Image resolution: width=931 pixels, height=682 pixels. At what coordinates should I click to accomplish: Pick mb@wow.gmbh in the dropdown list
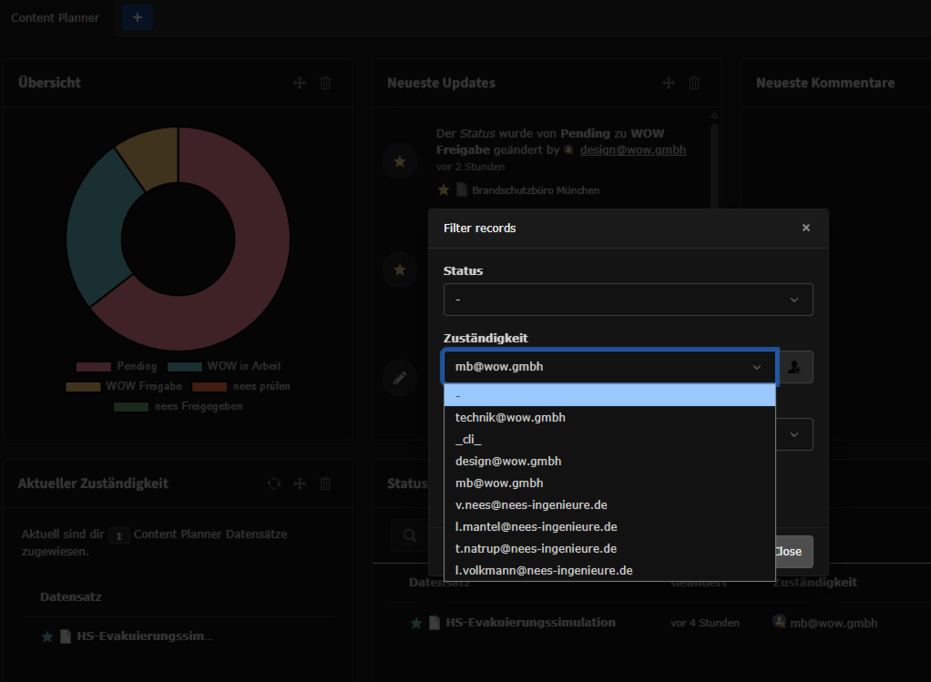click(610, 483)
